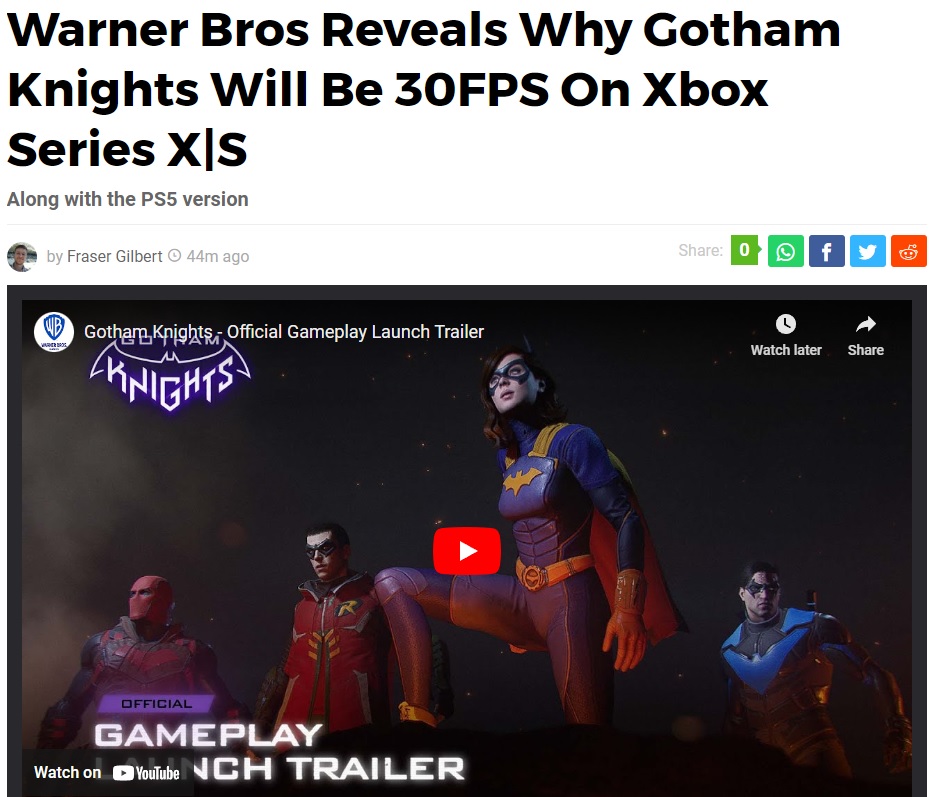Share article via WhatsApp icon

785,251
